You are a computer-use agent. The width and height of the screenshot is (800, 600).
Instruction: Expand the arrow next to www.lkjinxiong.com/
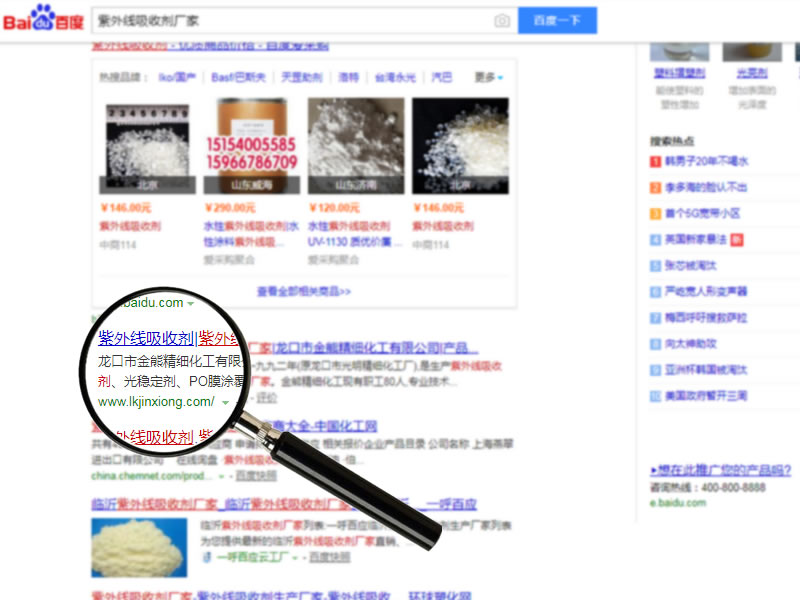point(225,403)
